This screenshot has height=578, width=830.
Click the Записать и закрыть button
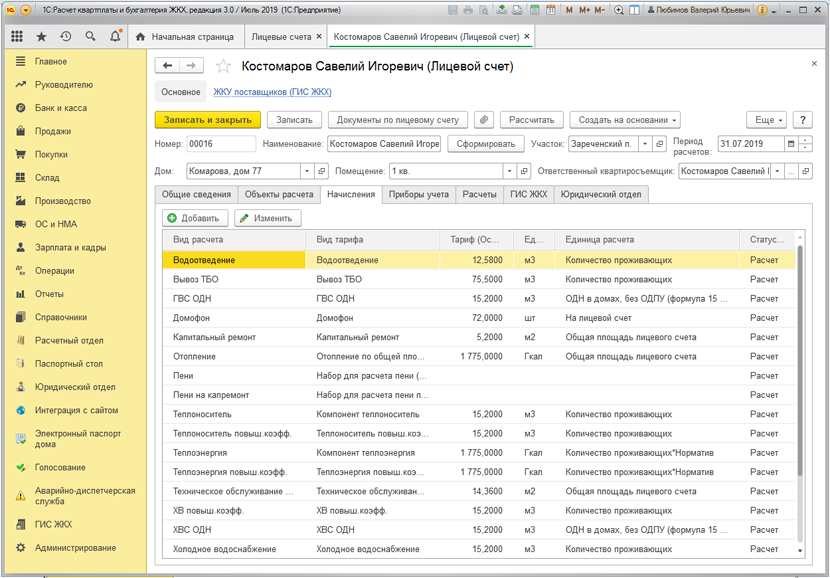207,119
